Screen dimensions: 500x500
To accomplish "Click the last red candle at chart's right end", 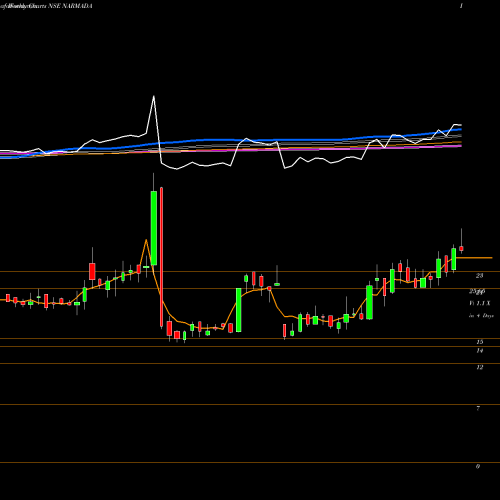I will 461,249.
